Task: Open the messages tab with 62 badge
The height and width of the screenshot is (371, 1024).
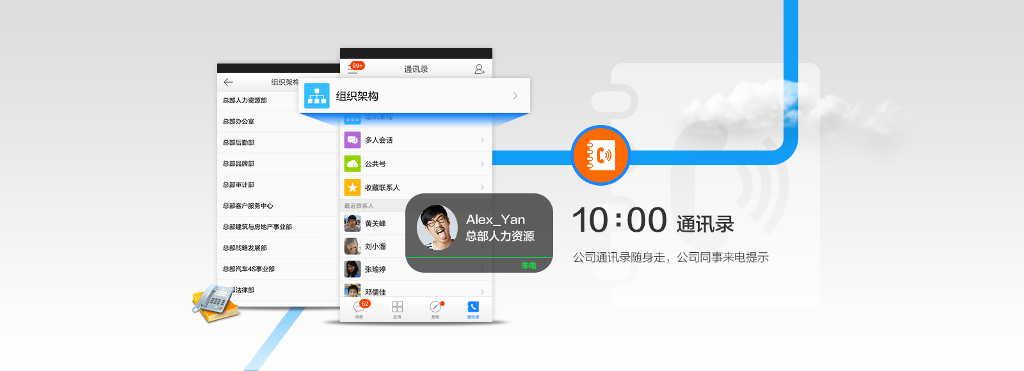Action: [x=359, y=309]
